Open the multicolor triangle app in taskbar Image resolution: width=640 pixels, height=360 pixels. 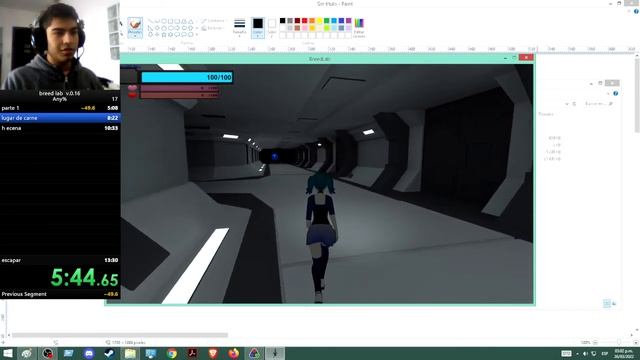254,353
